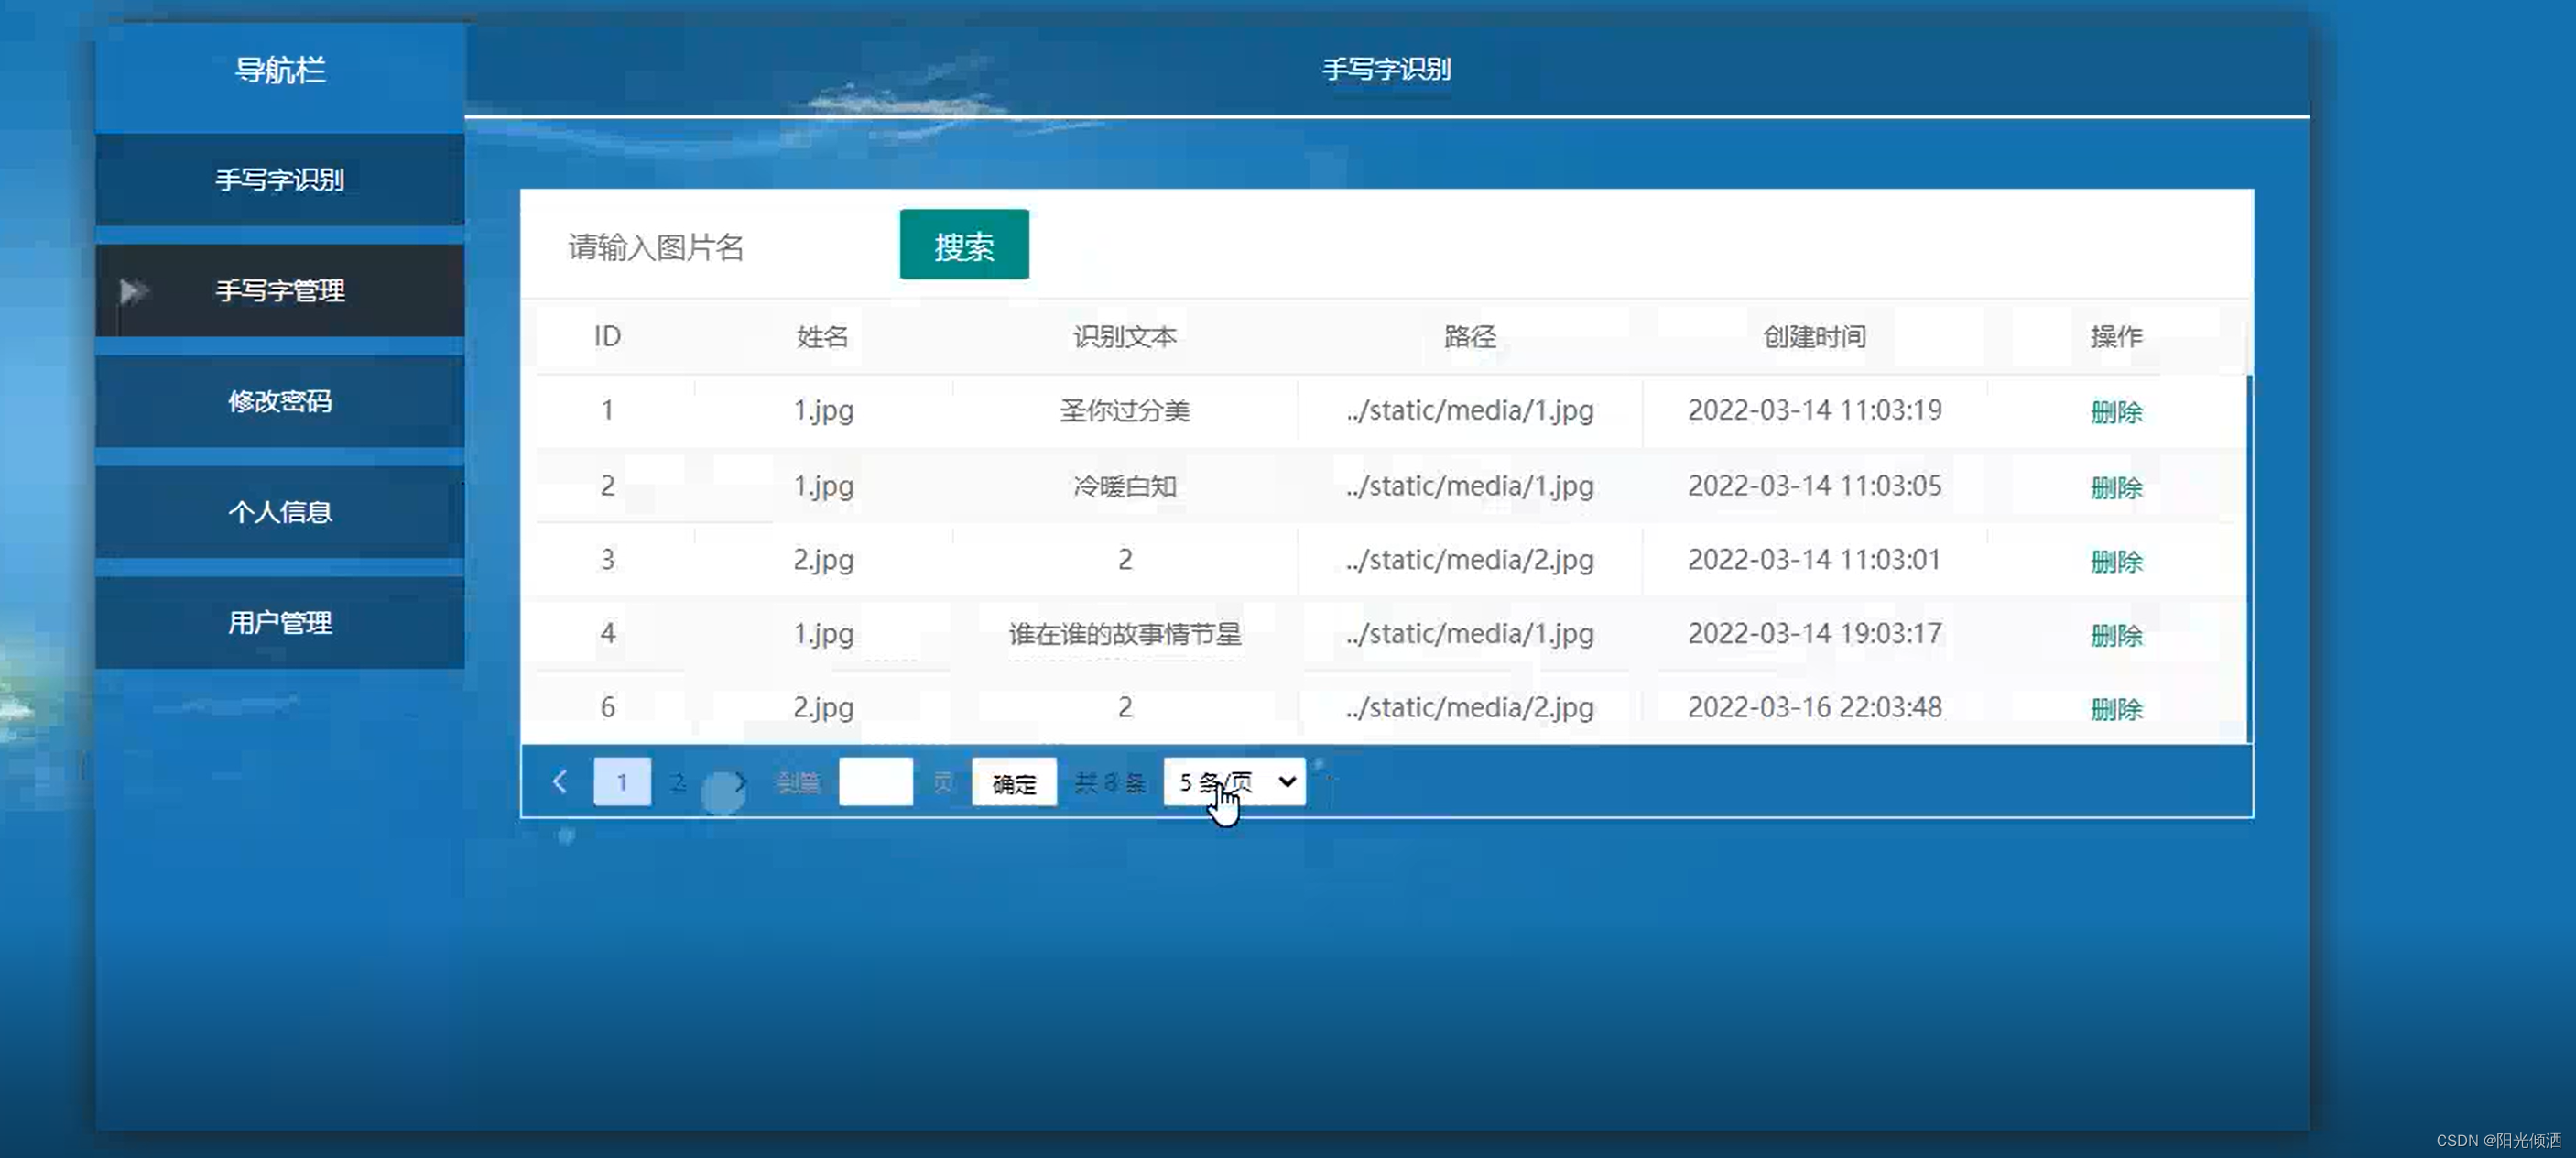
Task: Open the 5 条/页 page size dropdown
Action: [x=1234, y=782]
